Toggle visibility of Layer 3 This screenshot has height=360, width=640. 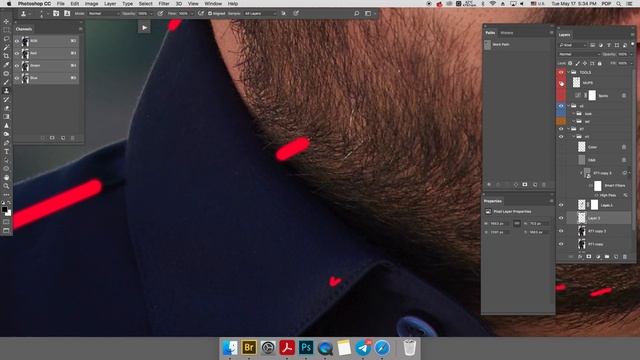coord(561,218)
